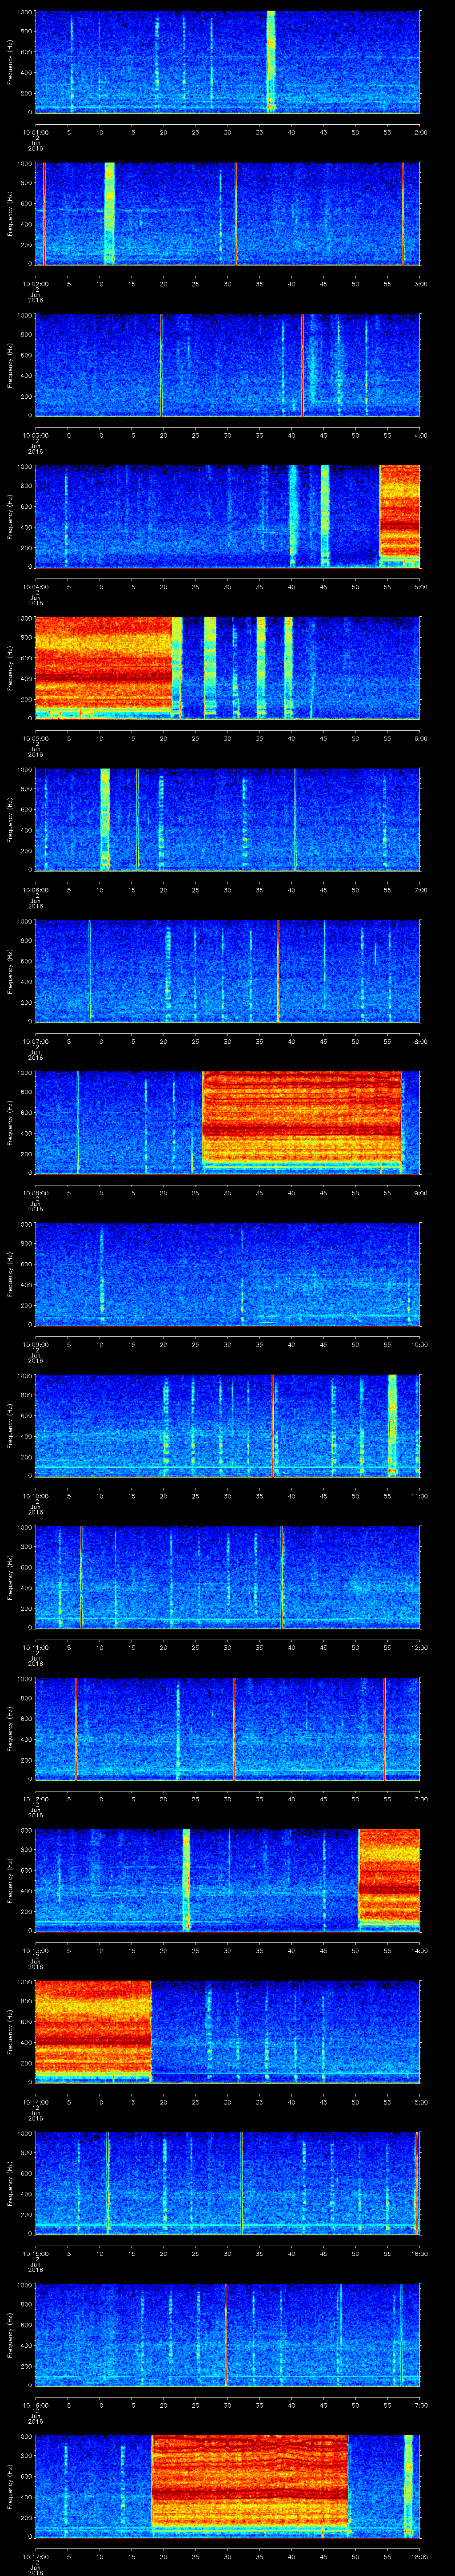The image size is (455, 2576).
Task: Click the 45-second tick under the 10:06:00 panel
Action: coord(323,890)
